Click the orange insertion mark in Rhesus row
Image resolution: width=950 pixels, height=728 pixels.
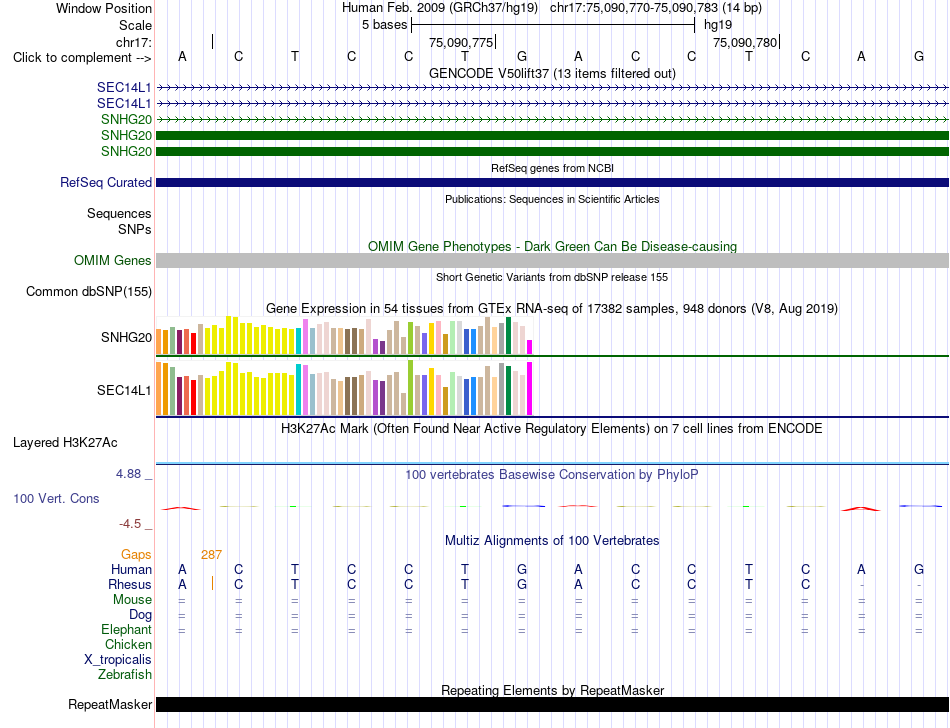212,584
